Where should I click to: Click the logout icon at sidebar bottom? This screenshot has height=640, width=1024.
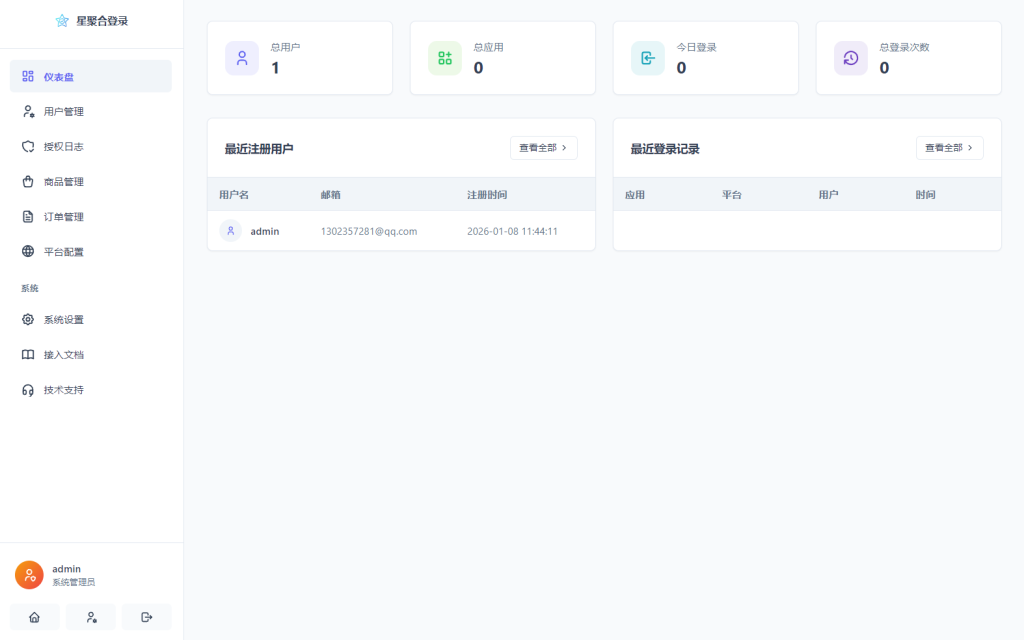tap(146, 617)
